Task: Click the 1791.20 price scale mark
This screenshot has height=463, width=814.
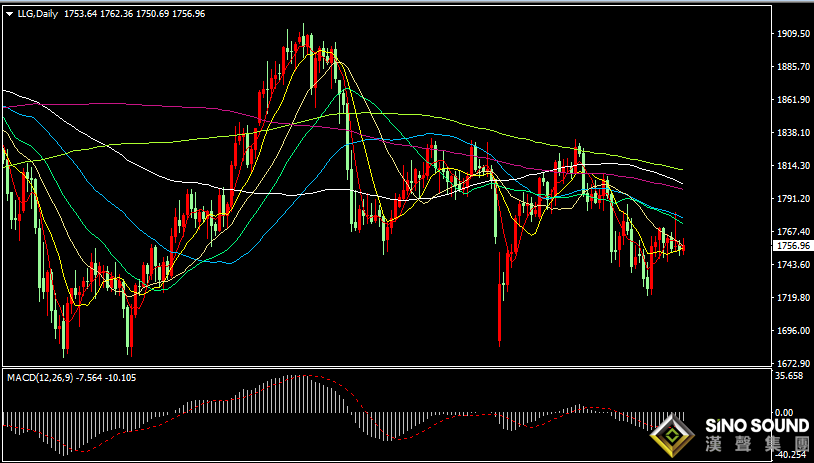Action: pos(792,199)
